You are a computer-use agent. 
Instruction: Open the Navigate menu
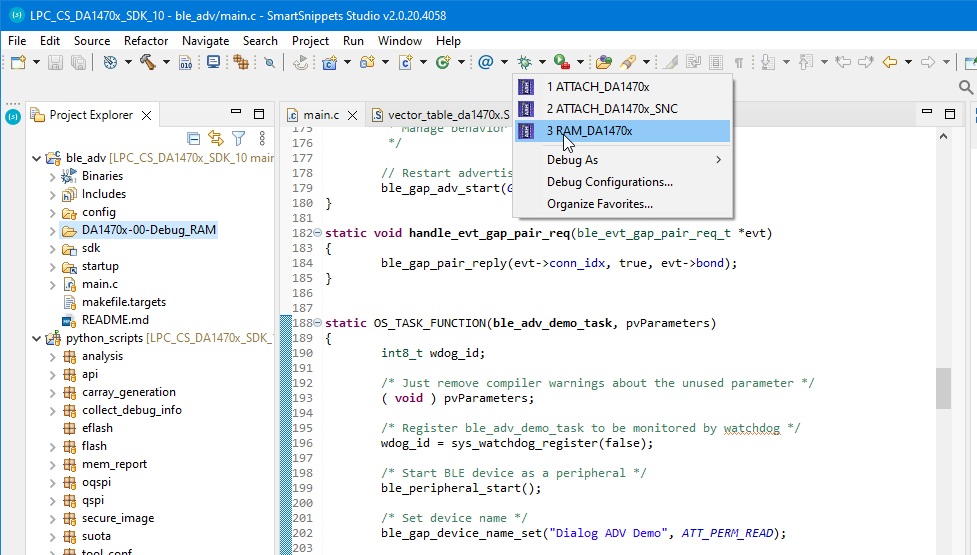point(206,40)
